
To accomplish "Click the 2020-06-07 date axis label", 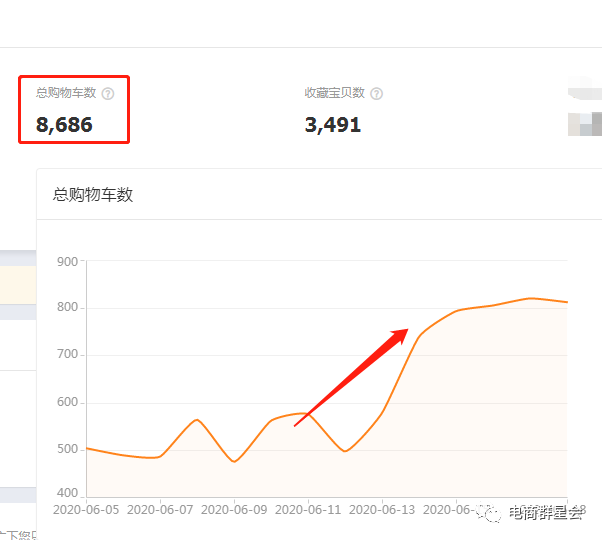I will (x=160, y=510).
